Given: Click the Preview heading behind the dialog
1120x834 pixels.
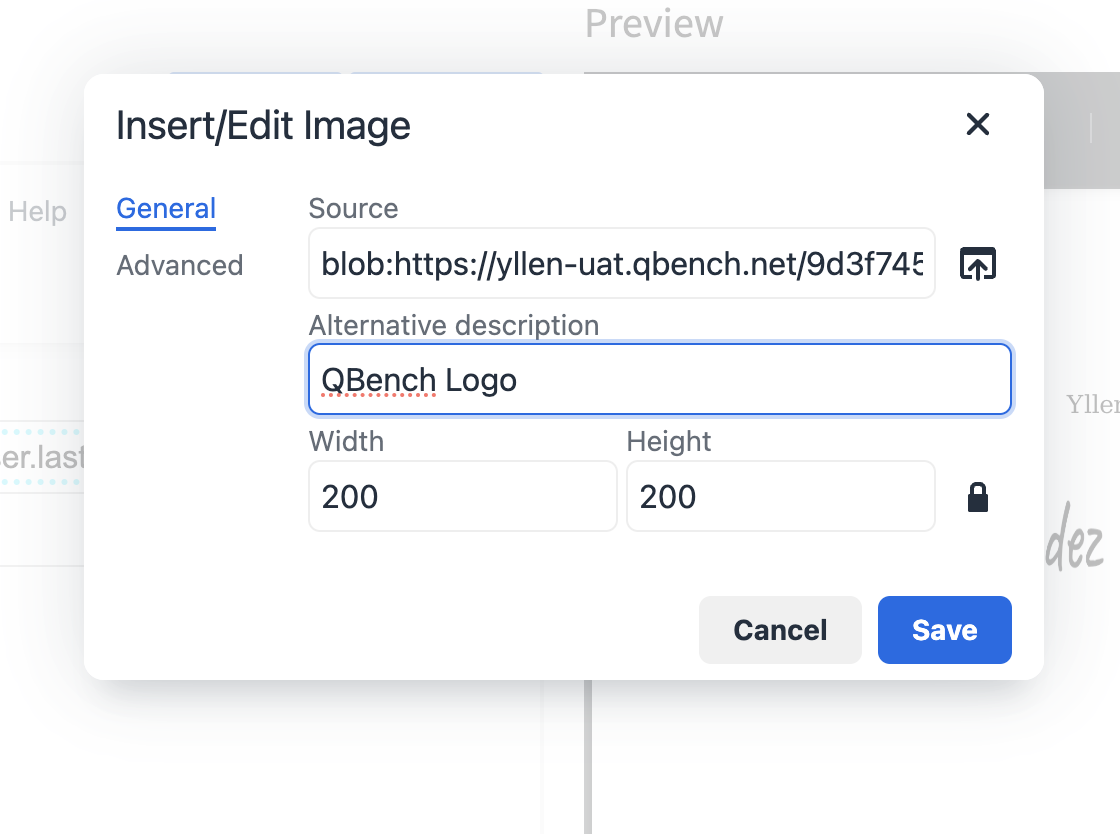Looking at the screenshot, I should point(654,23).
